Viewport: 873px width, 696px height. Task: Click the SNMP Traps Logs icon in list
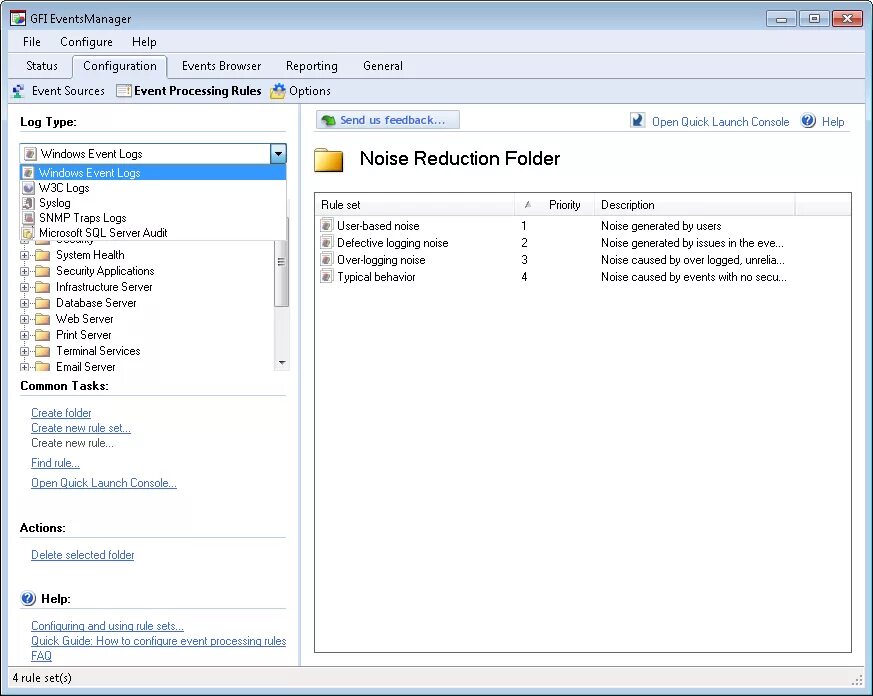pos(28,218)
